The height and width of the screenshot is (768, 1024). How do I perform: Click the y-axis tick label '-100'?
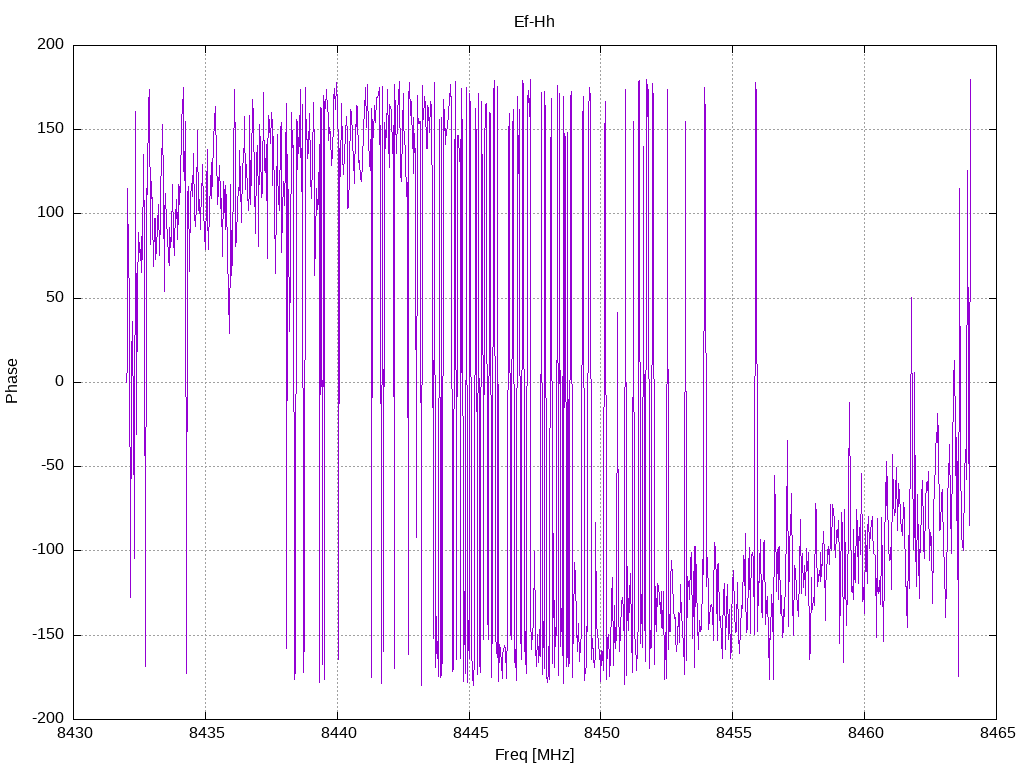[x=48, y=551]
